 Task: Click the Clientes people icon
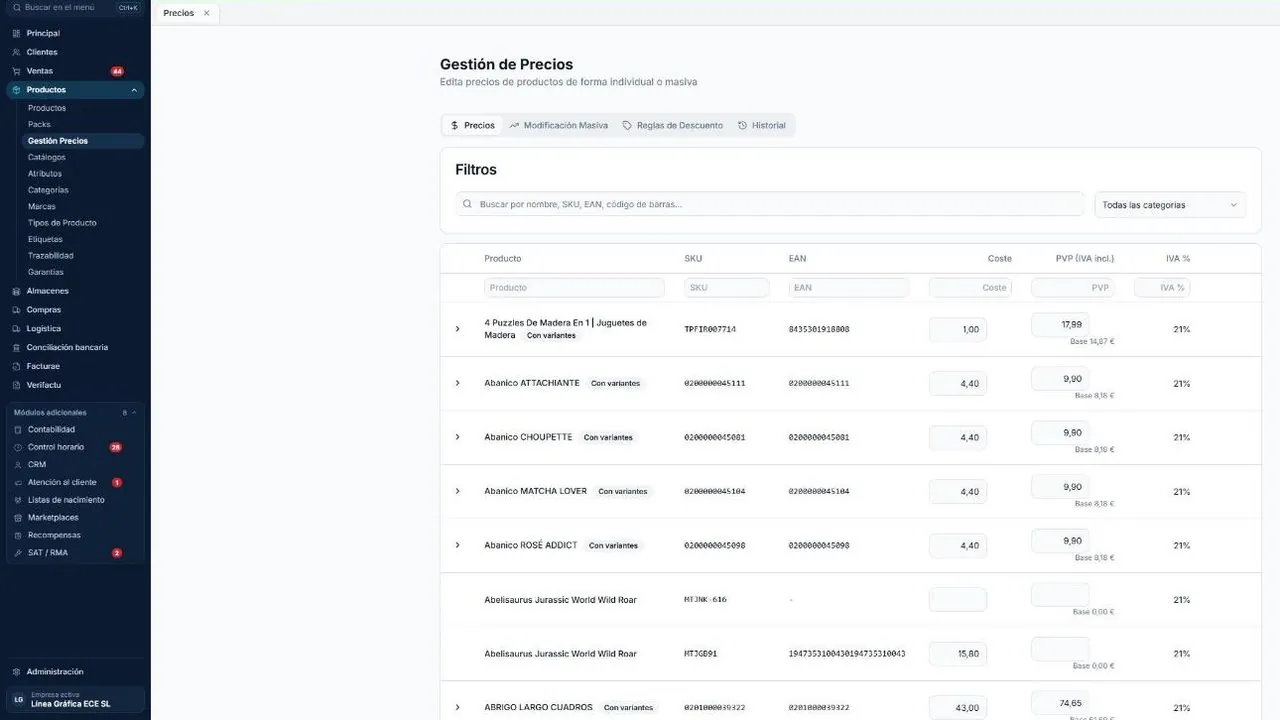click(x=16, y=52)
